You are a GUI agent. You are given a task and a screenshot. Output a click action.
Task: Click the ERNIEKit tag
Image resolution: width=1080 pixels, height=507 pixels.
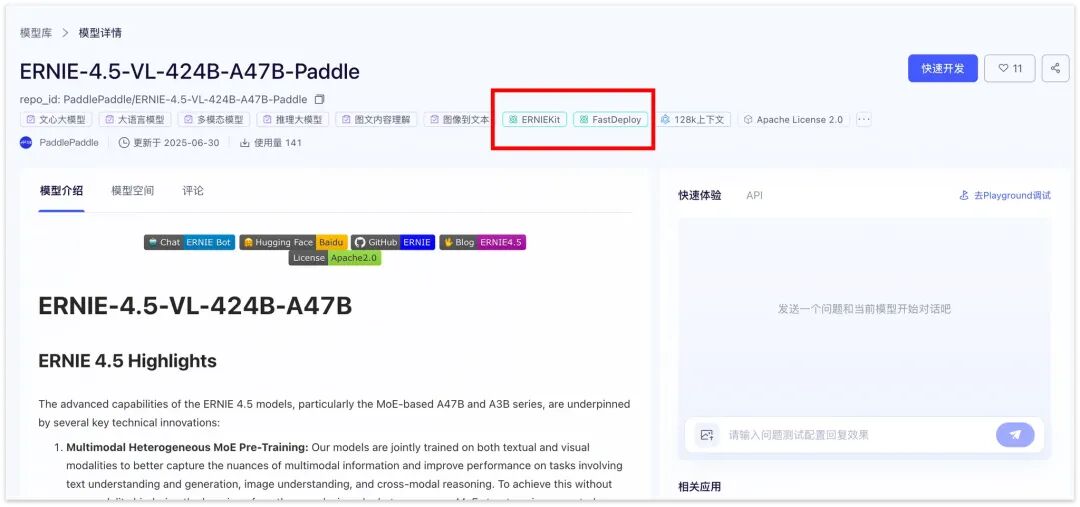(534, 119)
